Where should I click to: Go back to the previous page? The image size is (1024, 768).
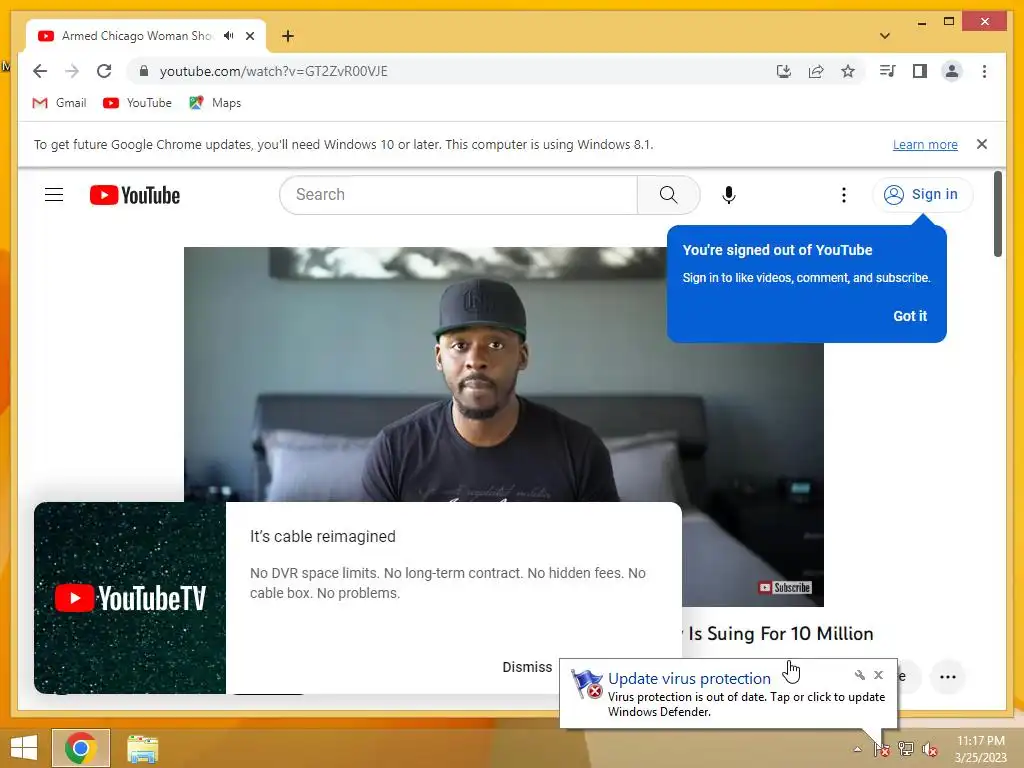point(40,71)
